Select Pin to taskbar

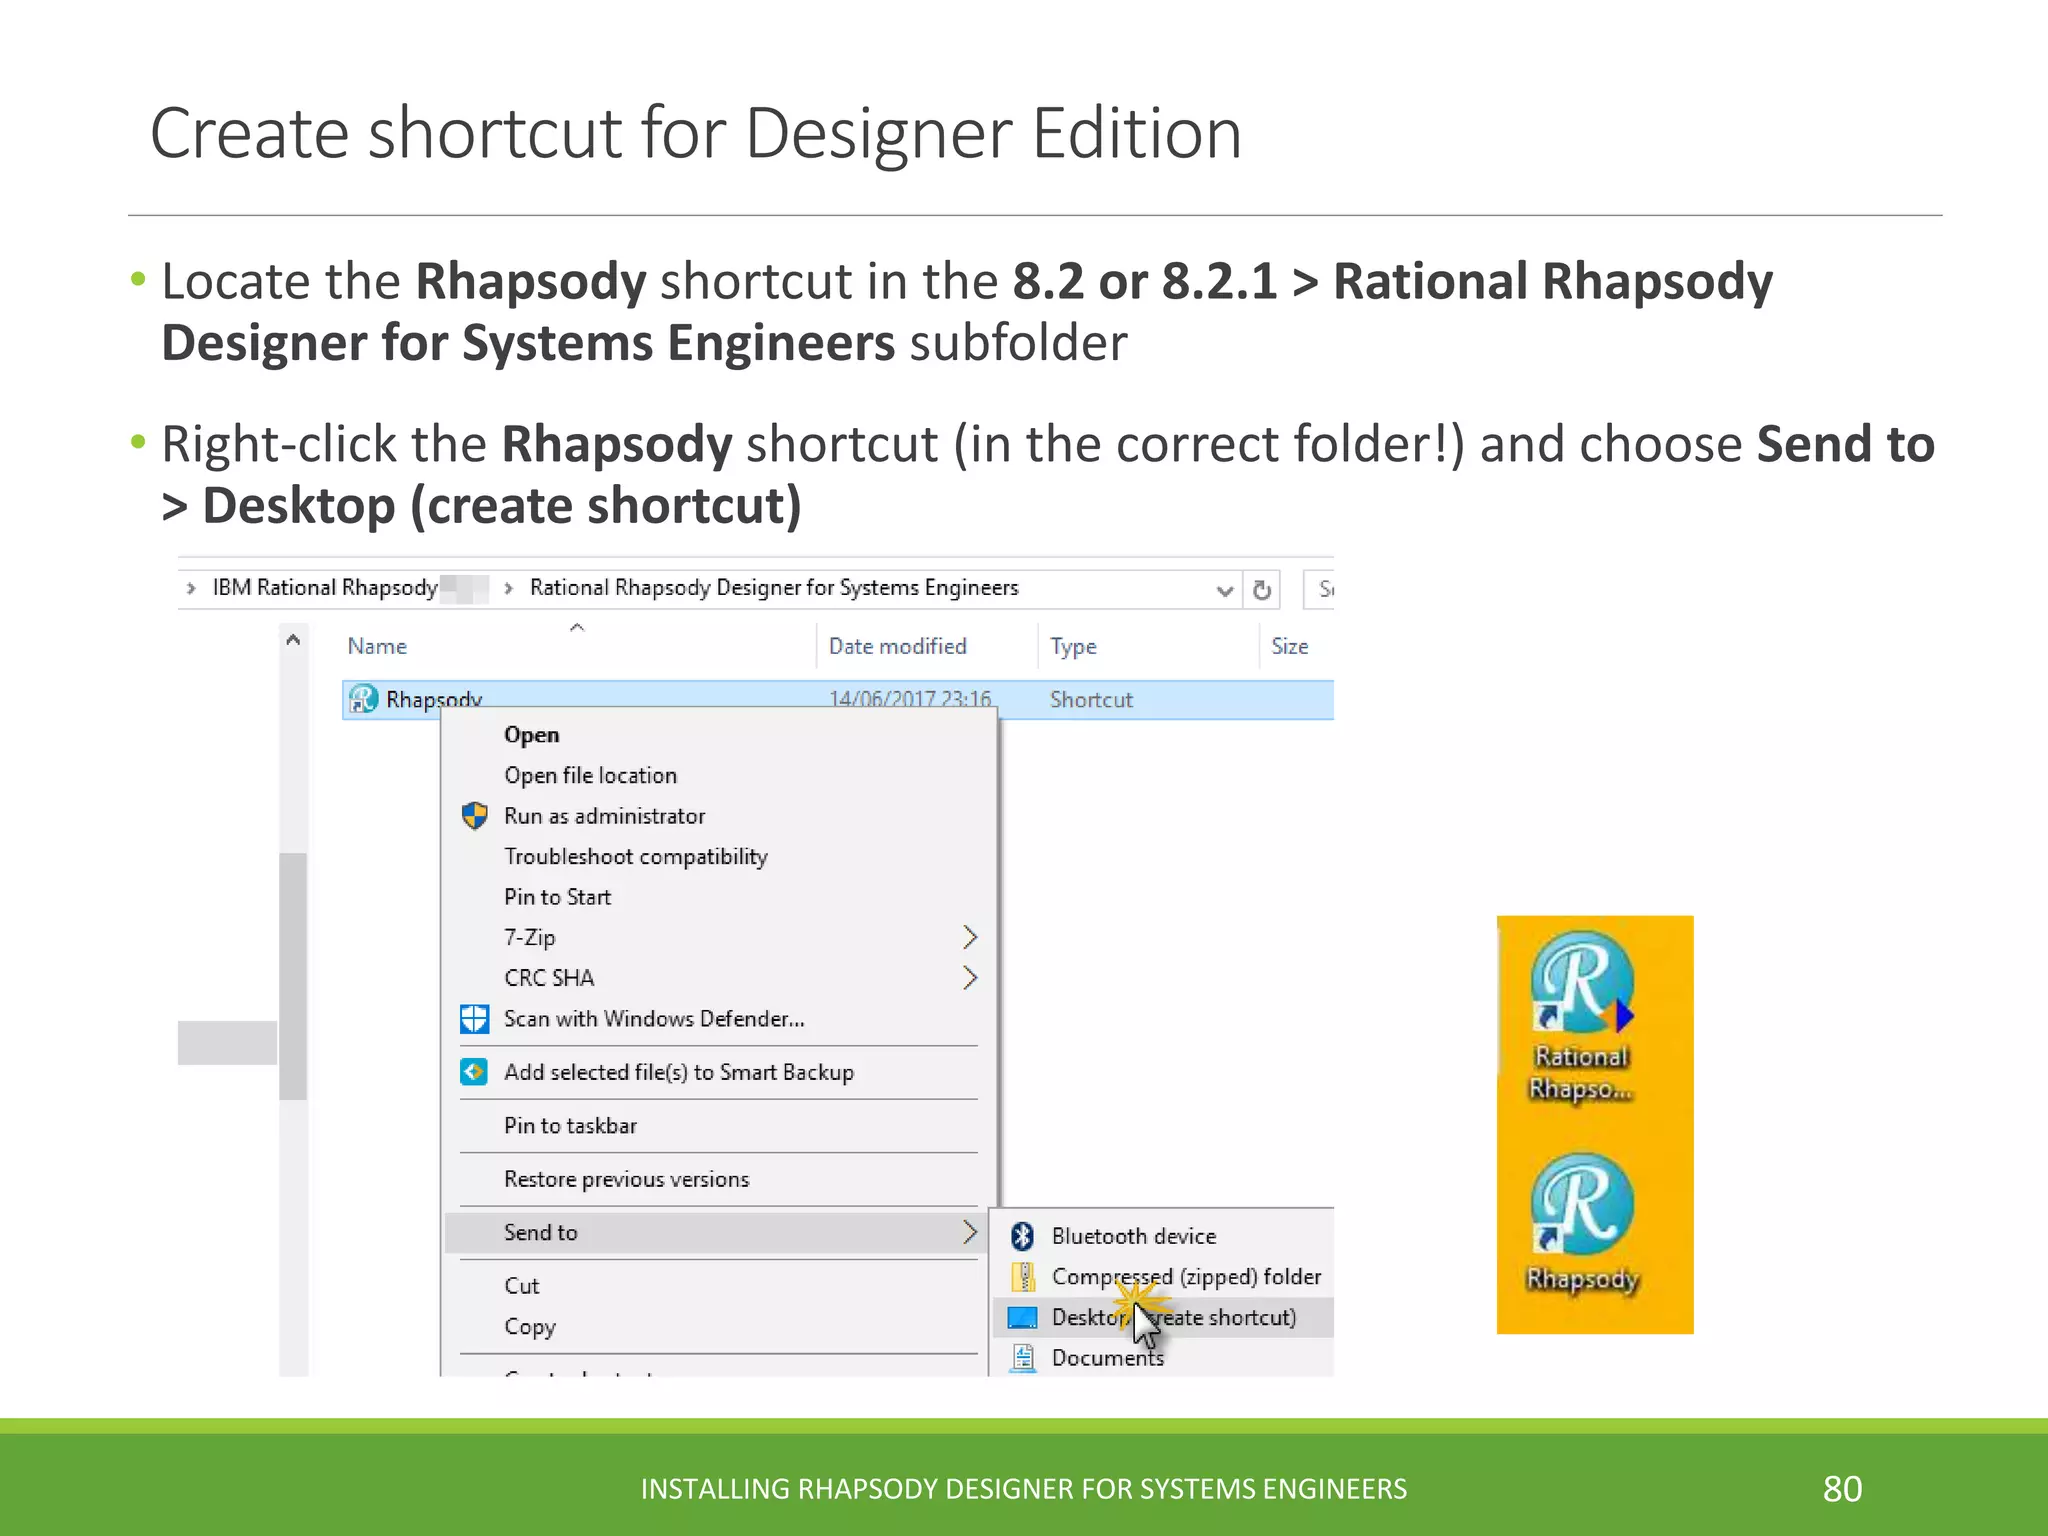click(x=570, y=1126)
